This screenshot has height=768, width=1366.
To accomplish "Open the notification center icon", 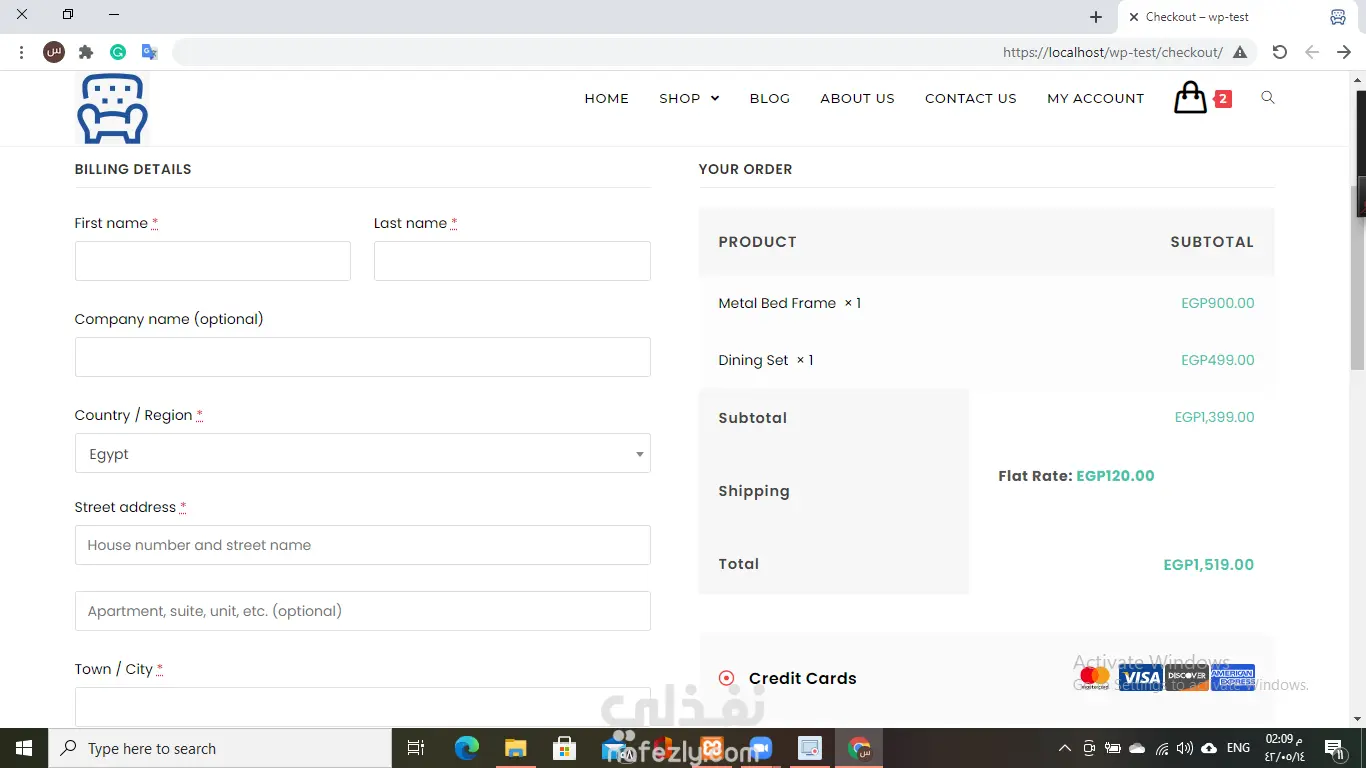I will coord(1333,748).
